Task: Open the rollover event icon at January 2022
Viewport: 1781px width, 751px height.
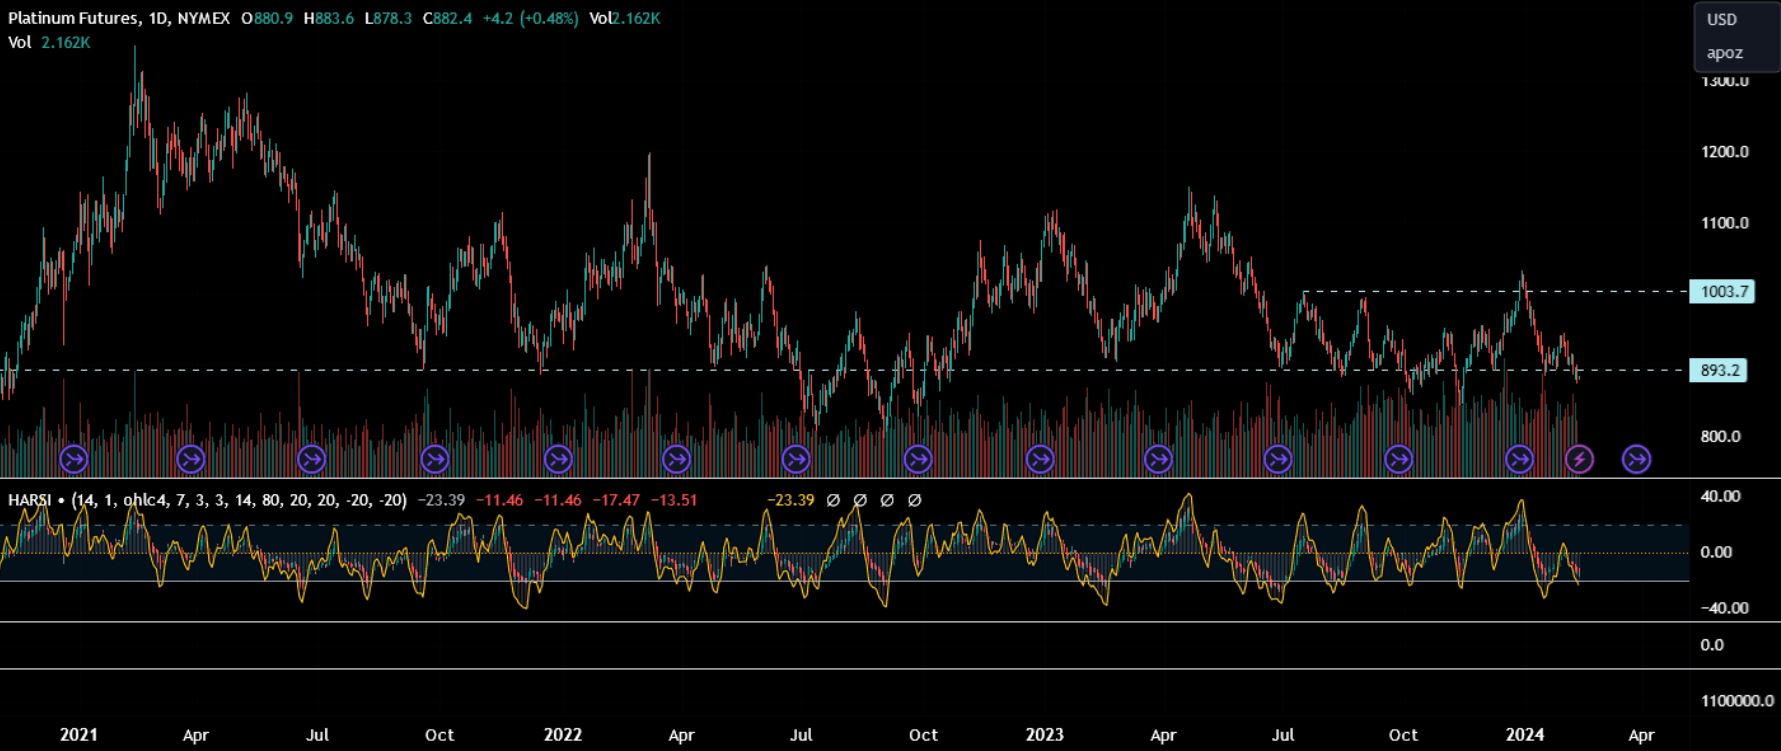Action: pyautogui.click(x=558, y=460)
